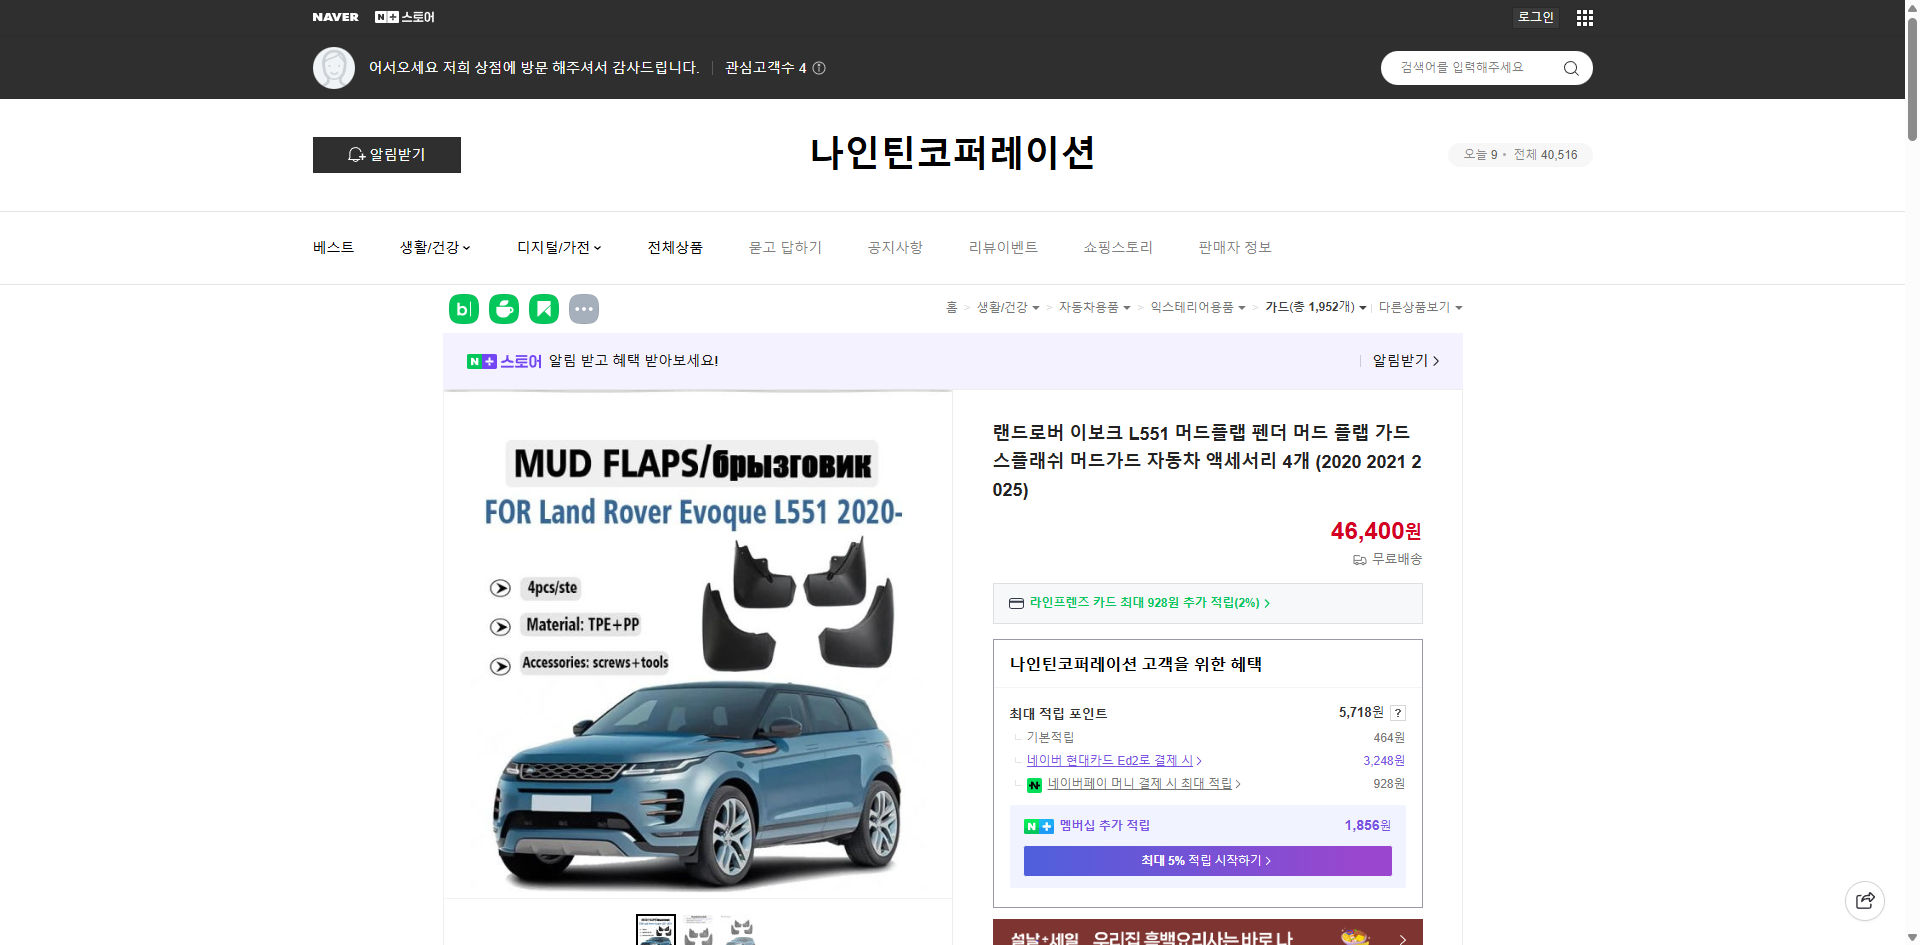Click the 알림받기 notification button

pyautogui.click(x=386, y=155)
